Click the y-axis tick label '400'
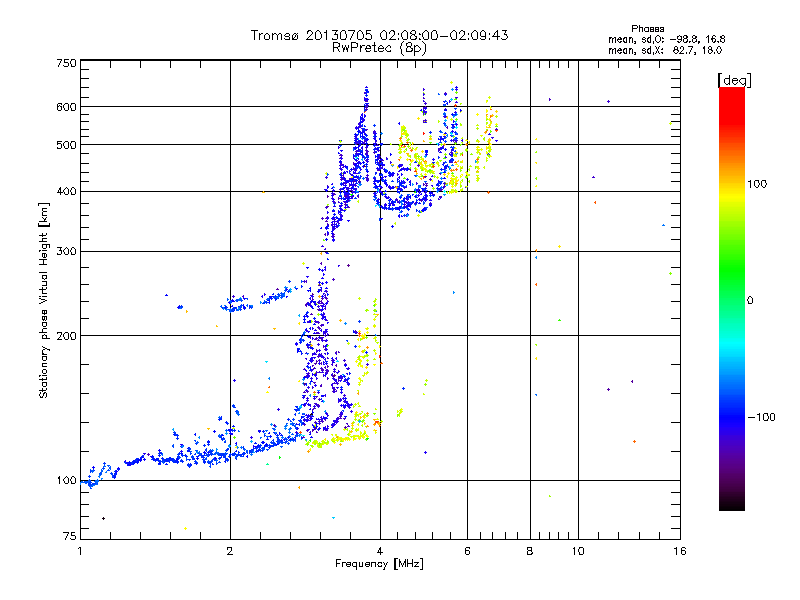This screenshot has height=600, width=800. (x=66, y=191)
